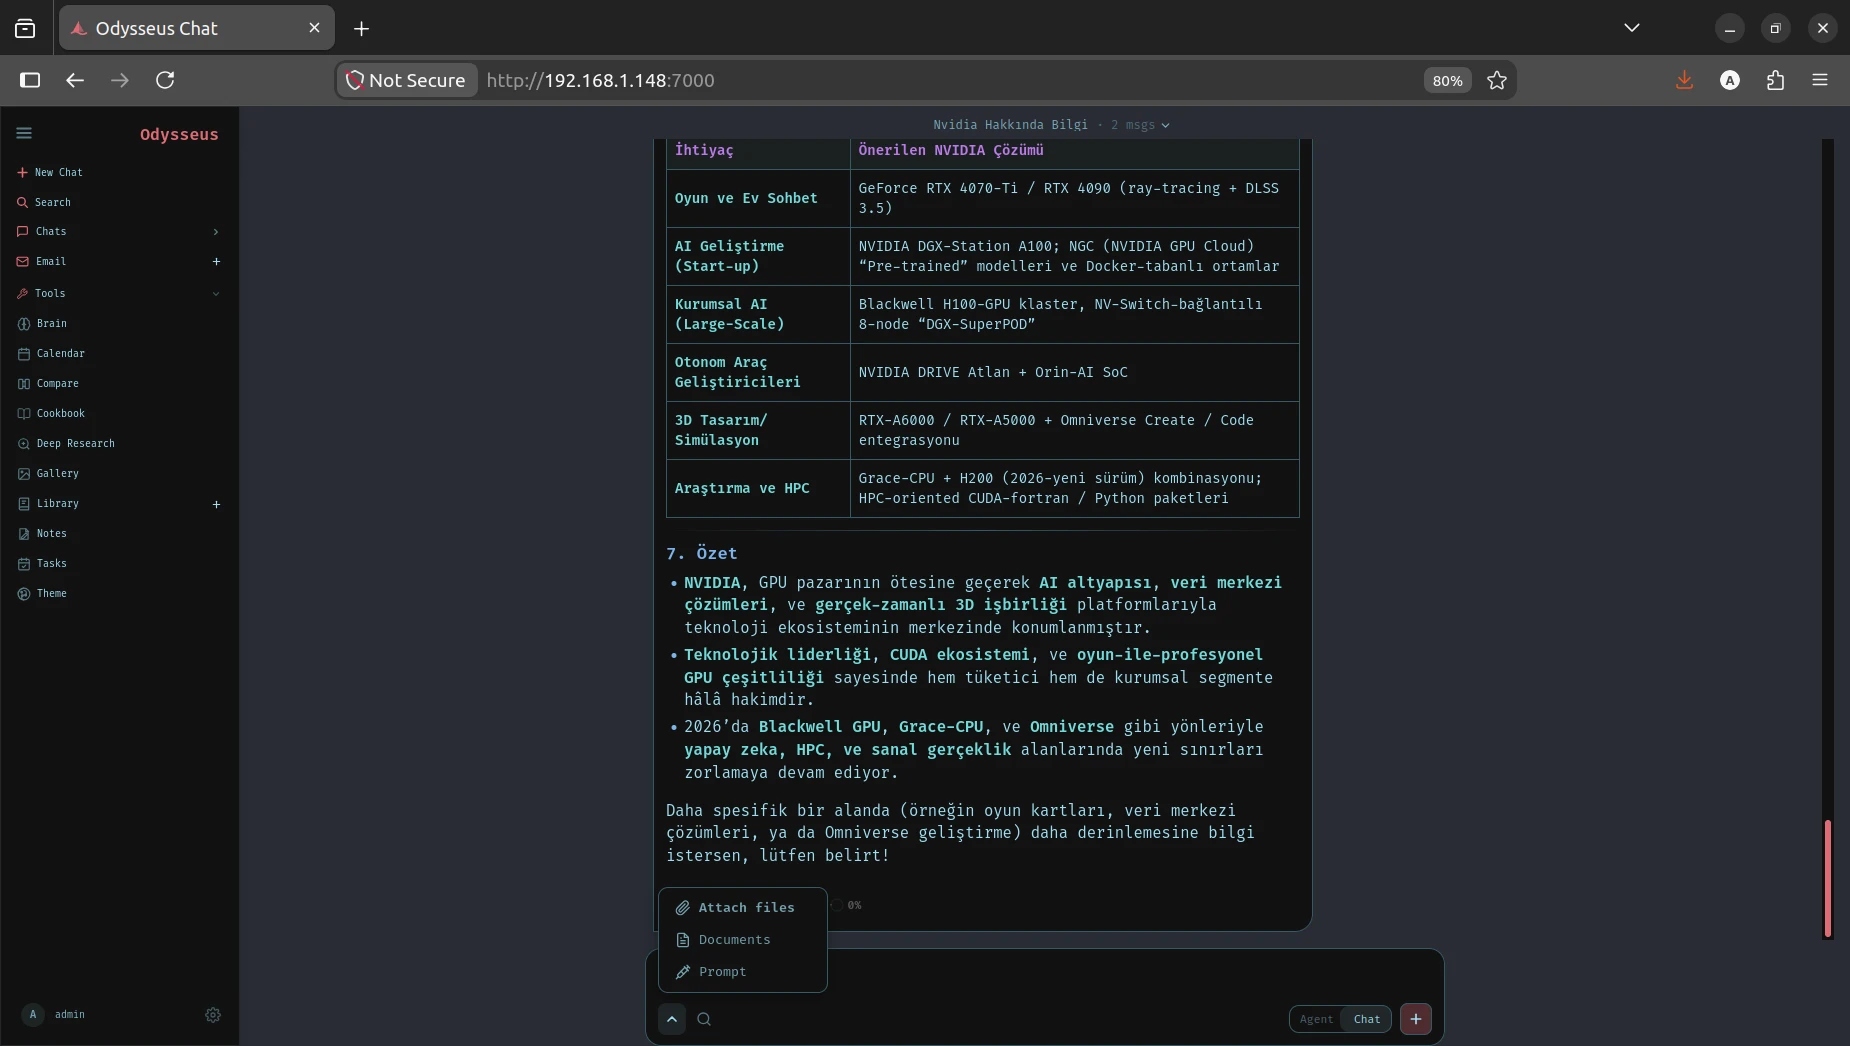
Task: Click the "Araştırma ve HPC" table cell
Action: [758, 488]
